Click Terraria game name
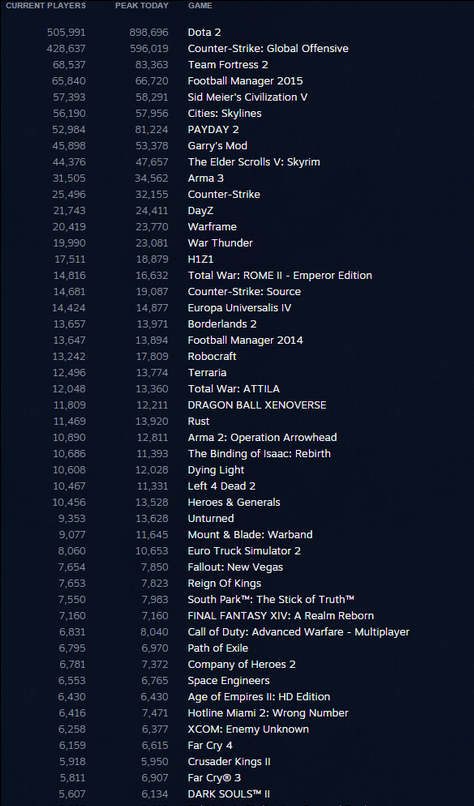This screenshot has width=474, height=806. [207, 373]
